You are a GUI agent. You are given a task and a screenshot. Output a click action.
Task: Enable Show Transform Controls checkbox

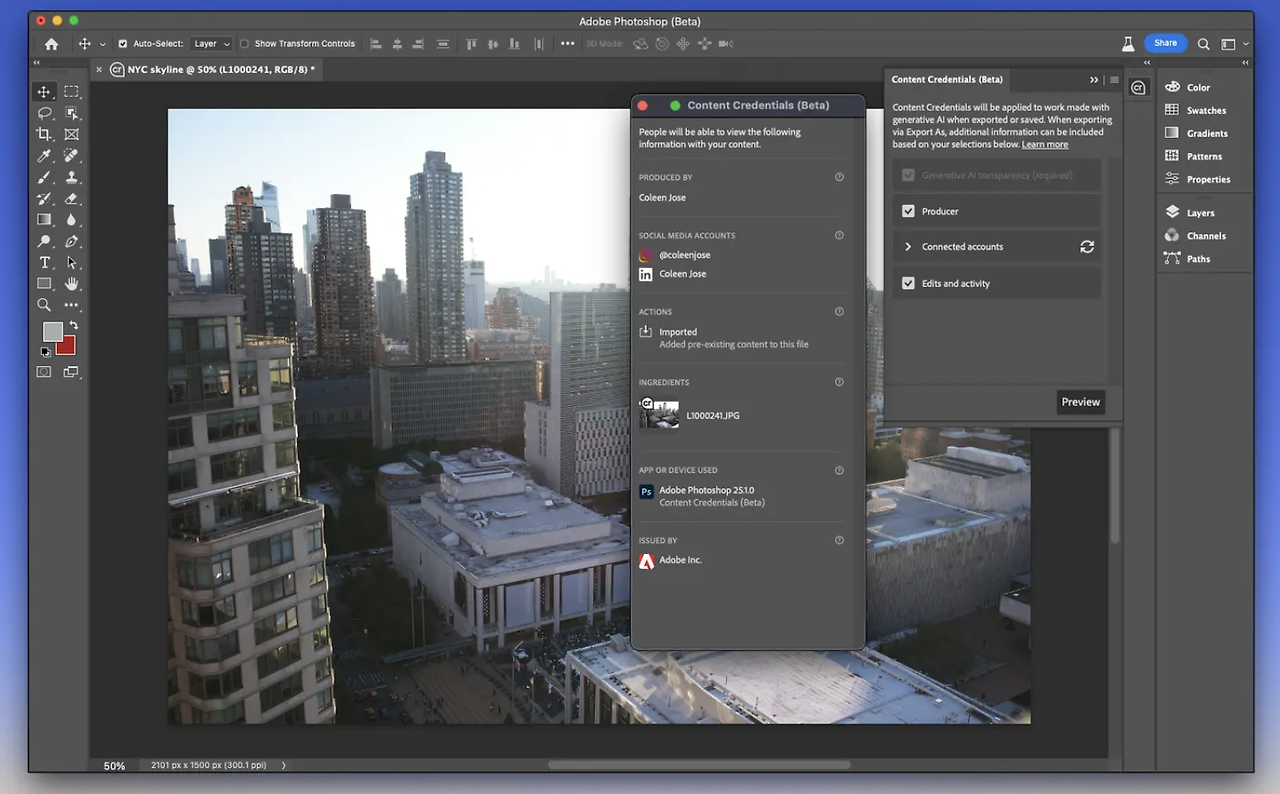(x=244, y=44)
